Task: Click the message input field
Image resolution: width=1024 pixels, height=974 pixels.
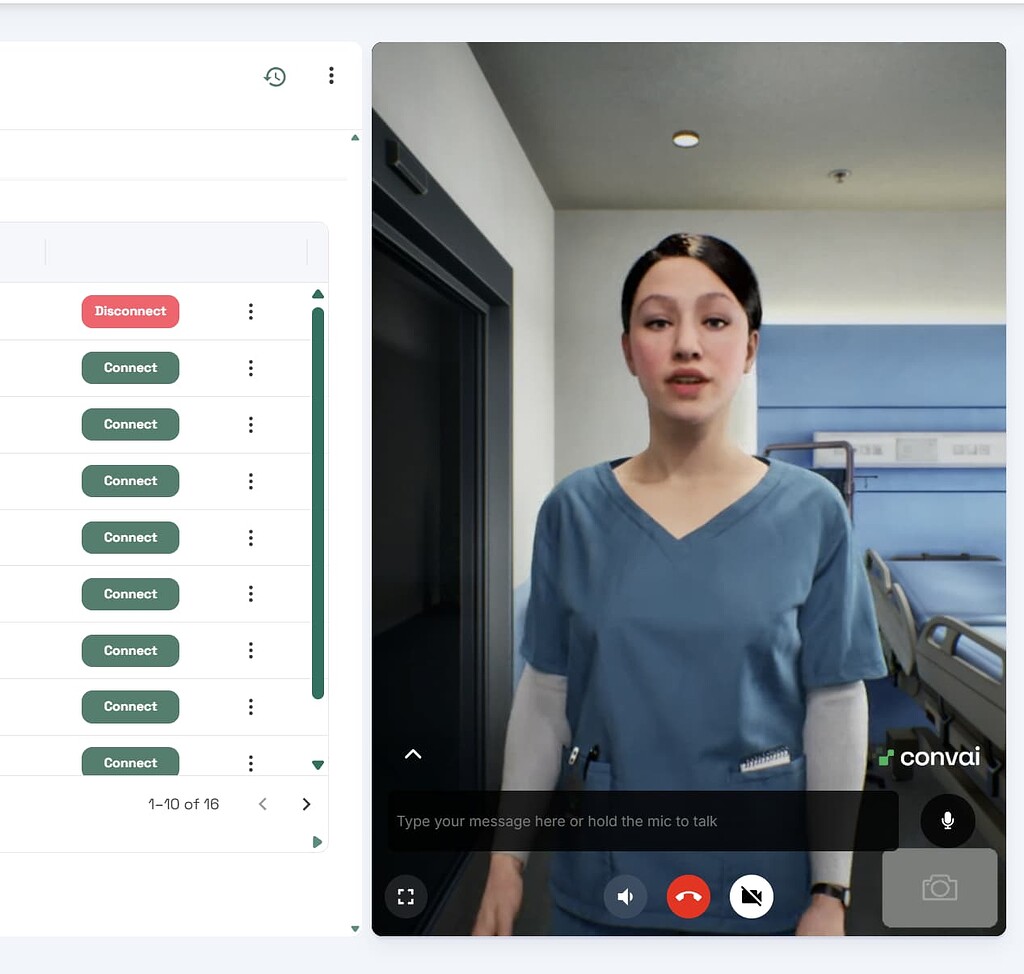Action: pos(640,820)
